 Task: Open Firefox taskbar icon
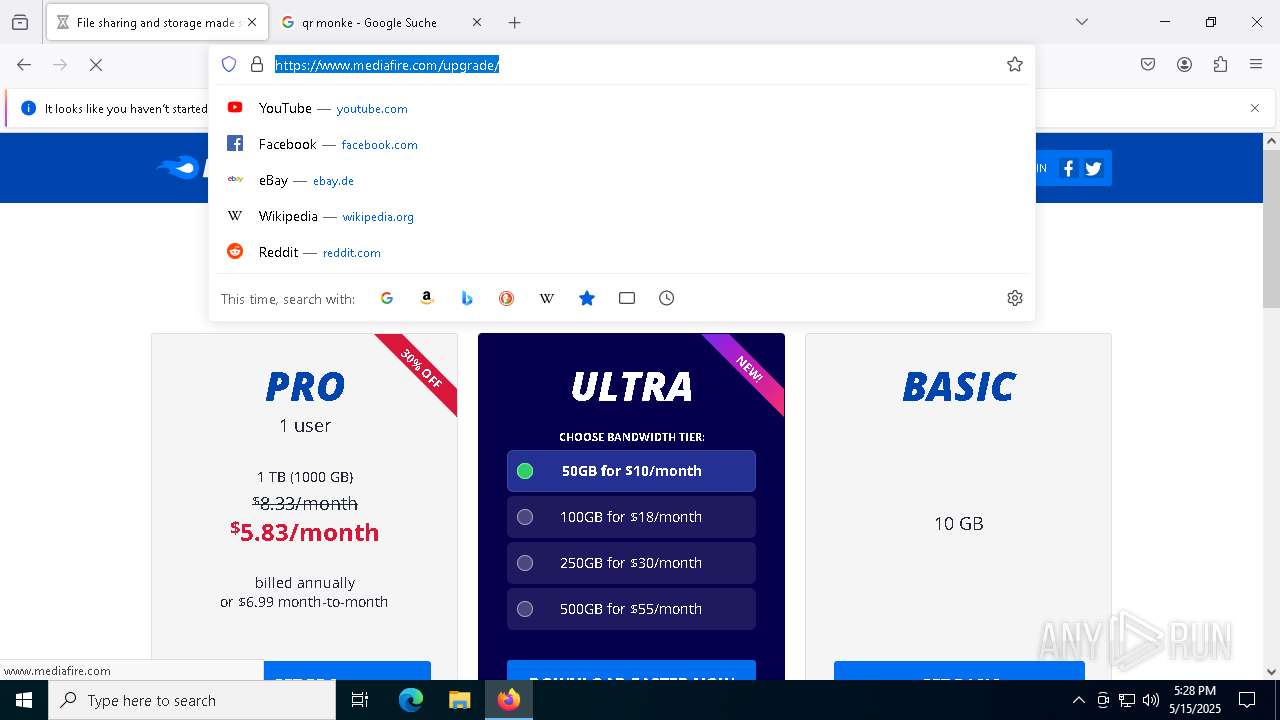(x=509, y=700)
